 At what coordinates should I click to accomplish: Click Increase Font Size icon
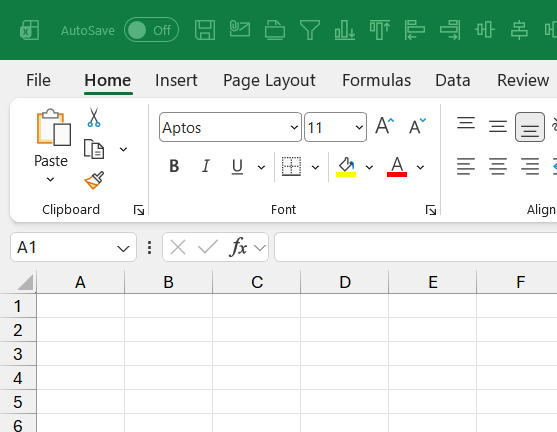click(x=385, y=126)
